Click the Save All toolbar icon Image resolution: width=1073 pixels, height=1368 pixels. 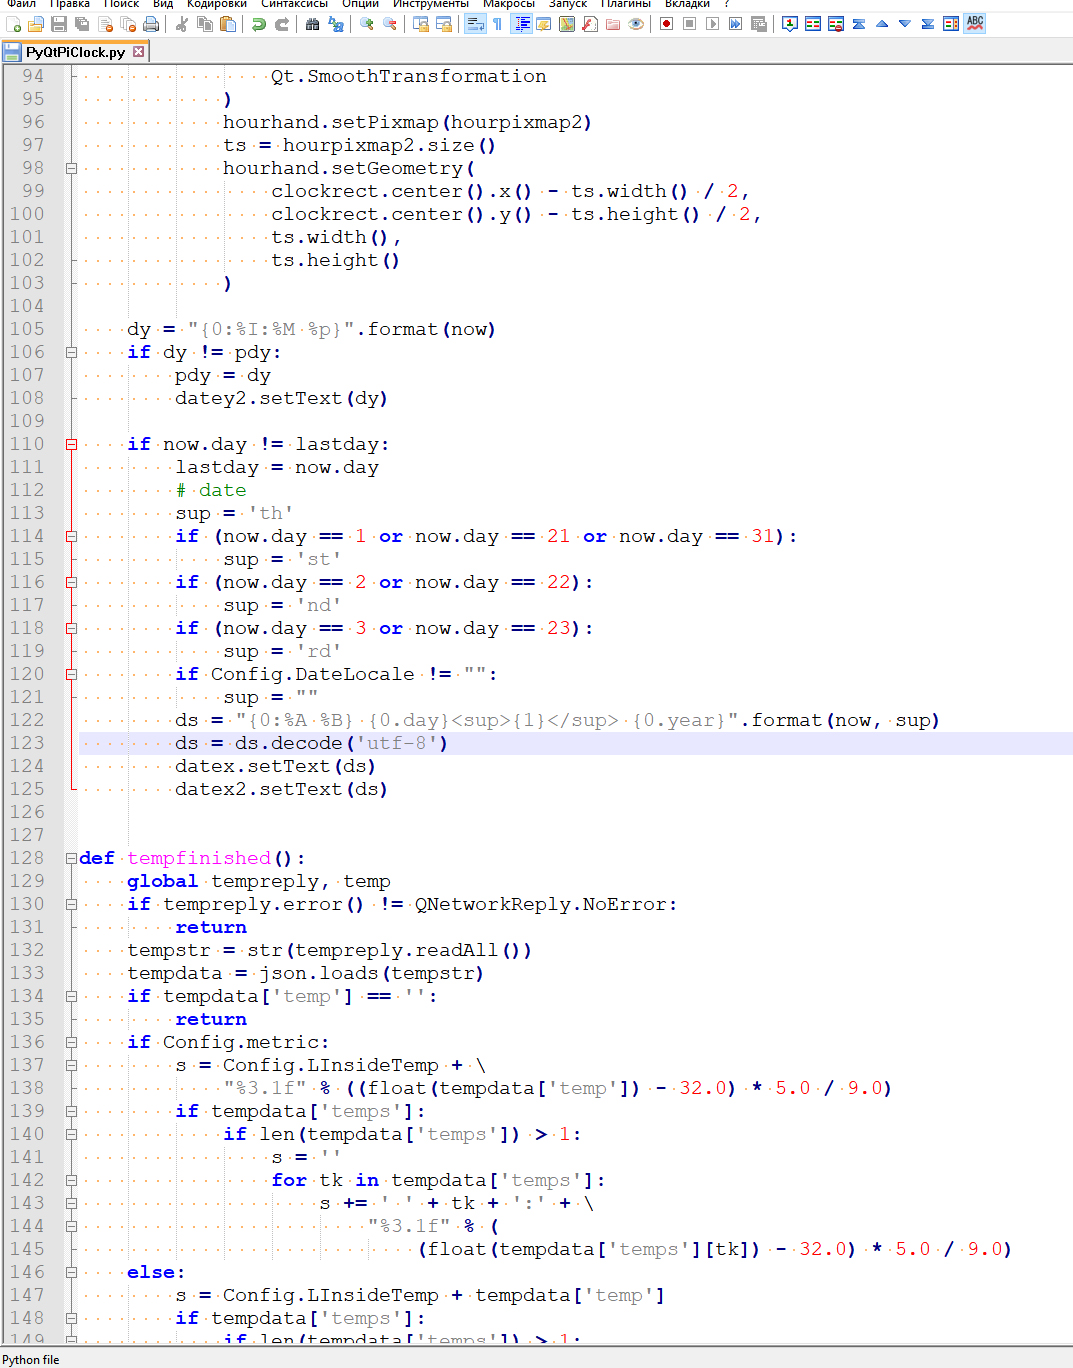[x=82, y=24]
